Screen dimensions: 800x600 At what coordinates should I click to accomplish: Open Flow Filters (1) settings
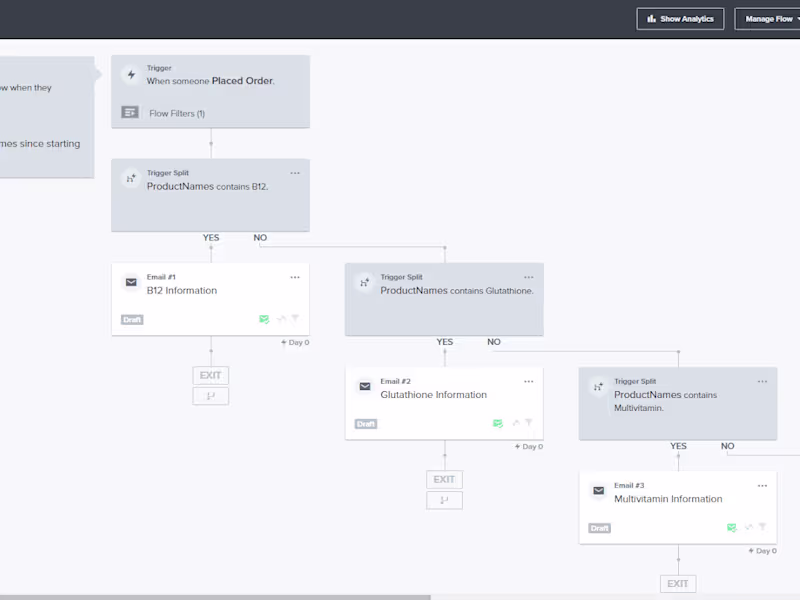click(x=177, y=113)
